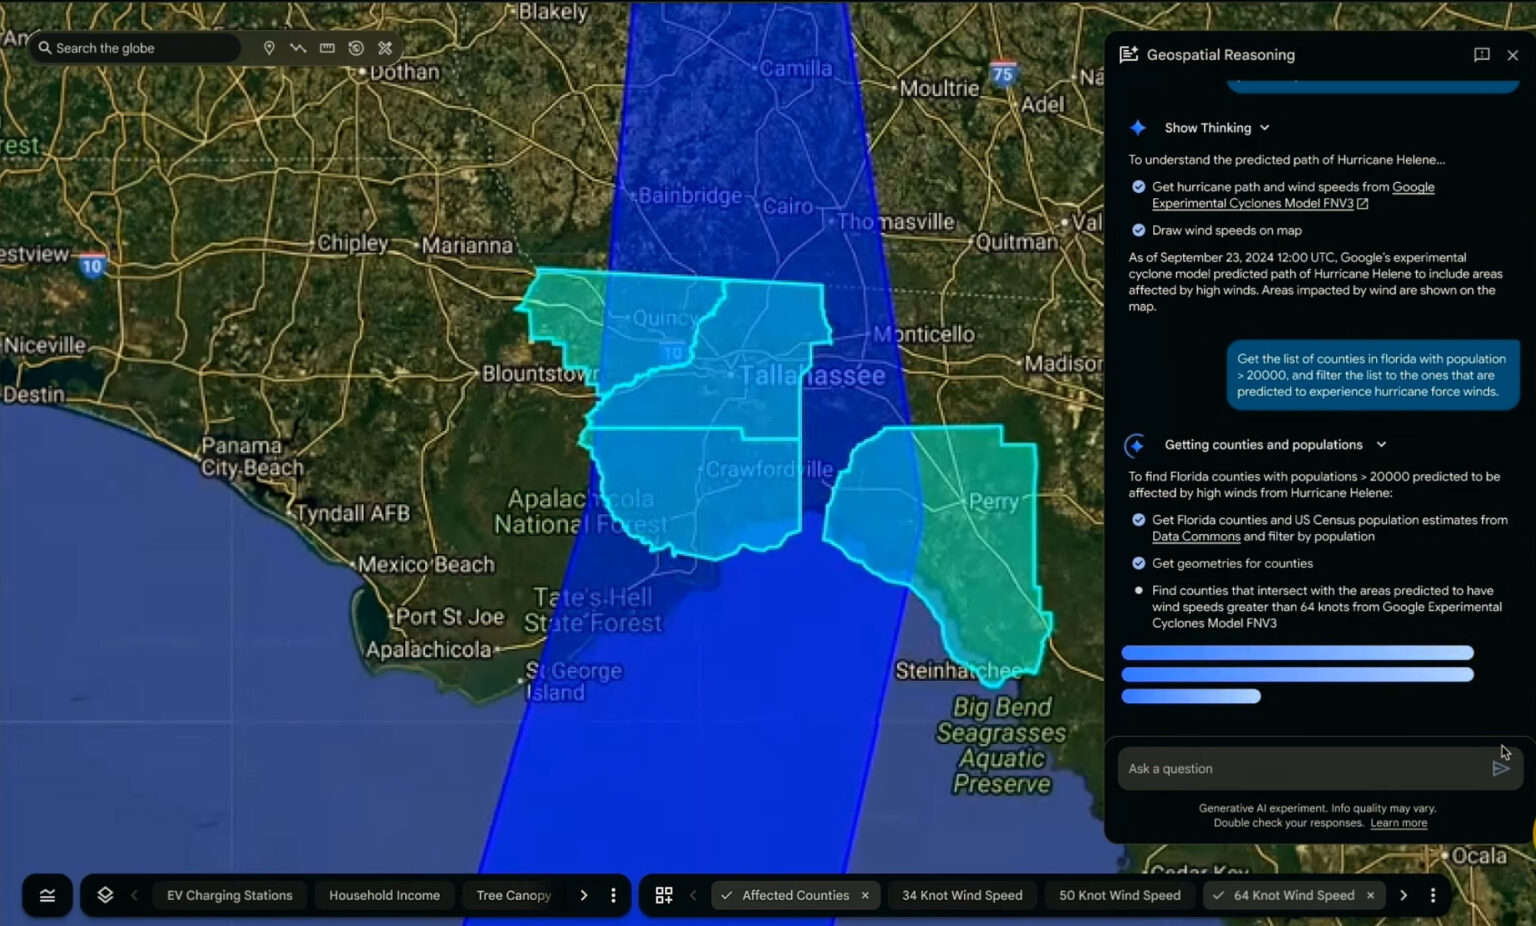Click the send arrow in question box

tap(1501, 768)
